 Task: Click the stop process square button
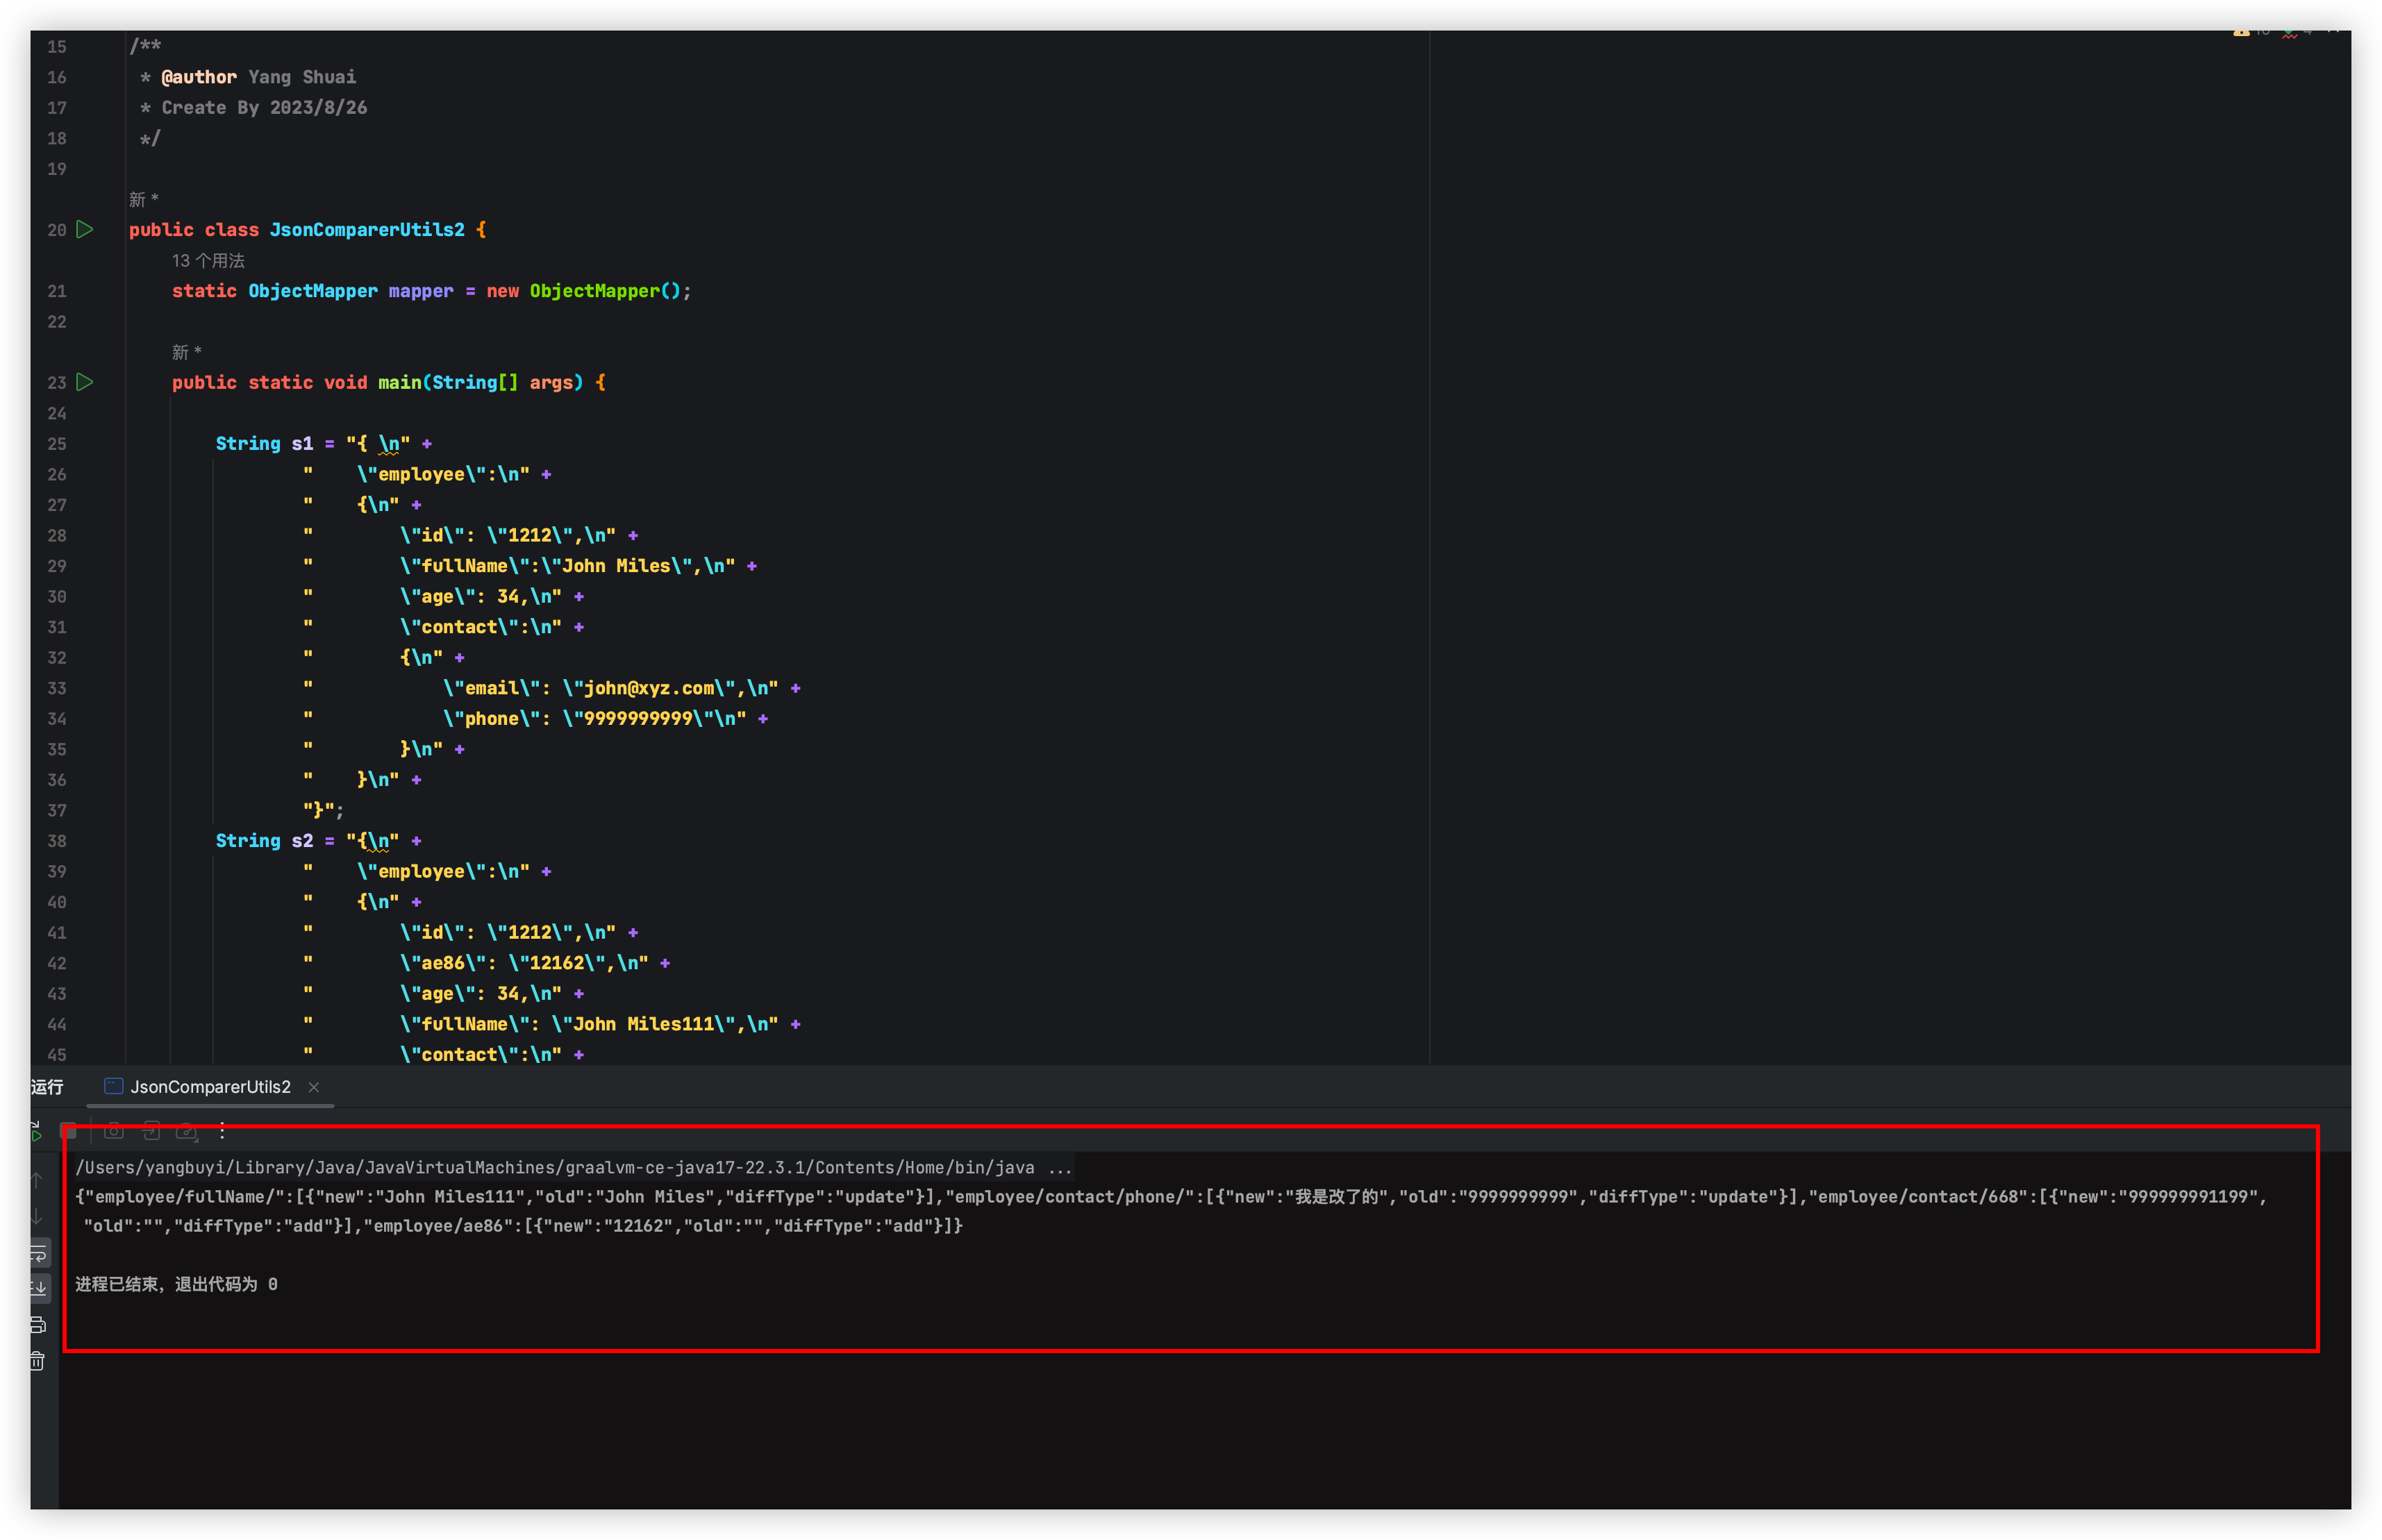click(x=69, y=1131)
